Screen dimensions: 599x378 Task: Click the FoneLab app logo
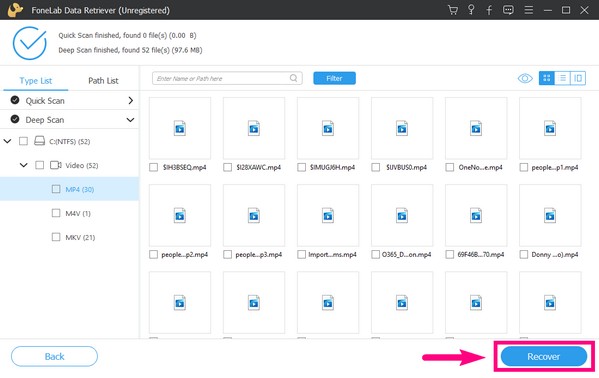15,10
